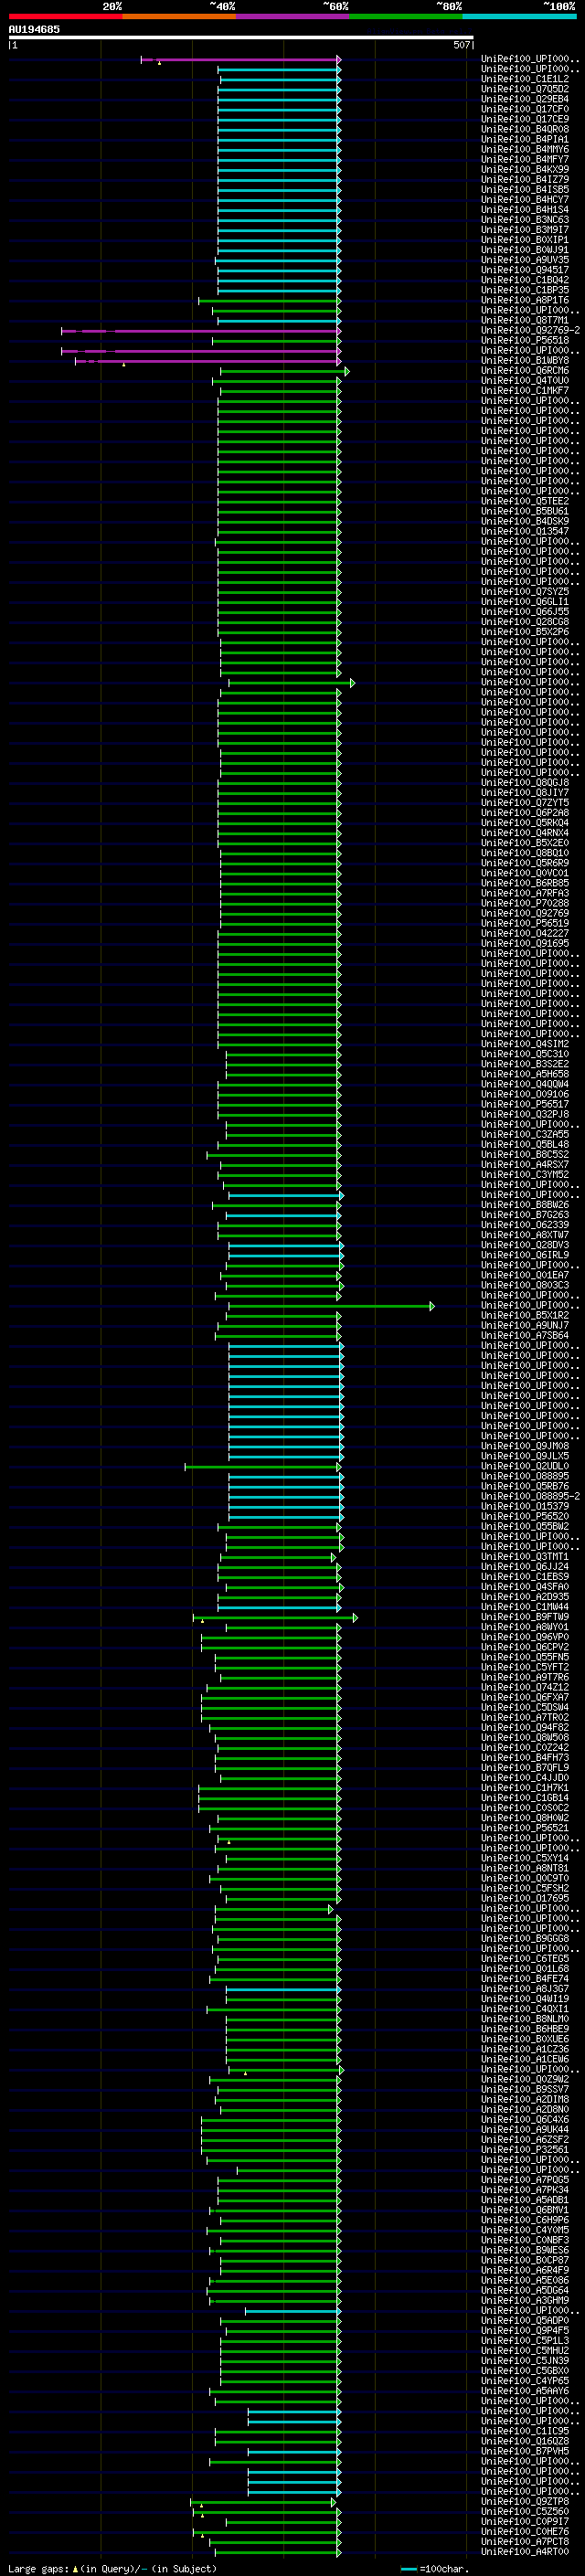Click hit UniRef100_Q4T0U0
This screenshot has height=2576, width=585.
(525, 381)
